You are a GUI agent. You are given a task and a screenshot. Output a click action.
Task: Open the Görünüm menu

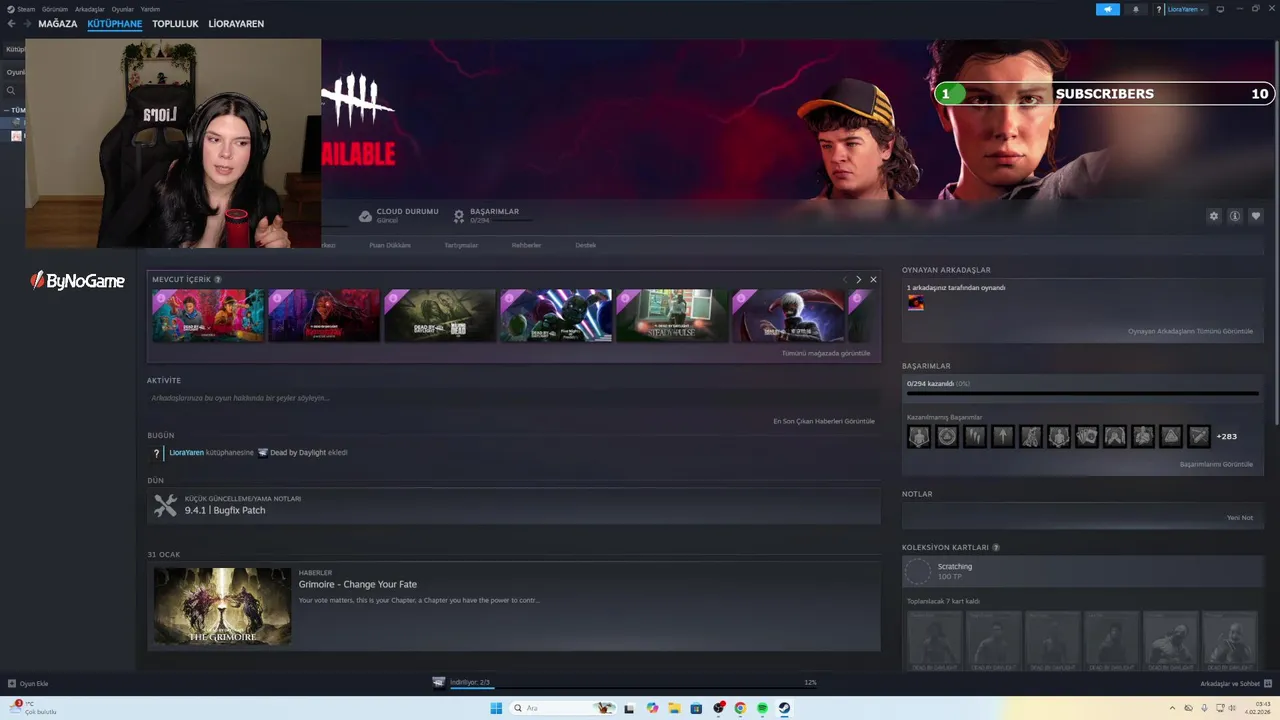[55, 9]
